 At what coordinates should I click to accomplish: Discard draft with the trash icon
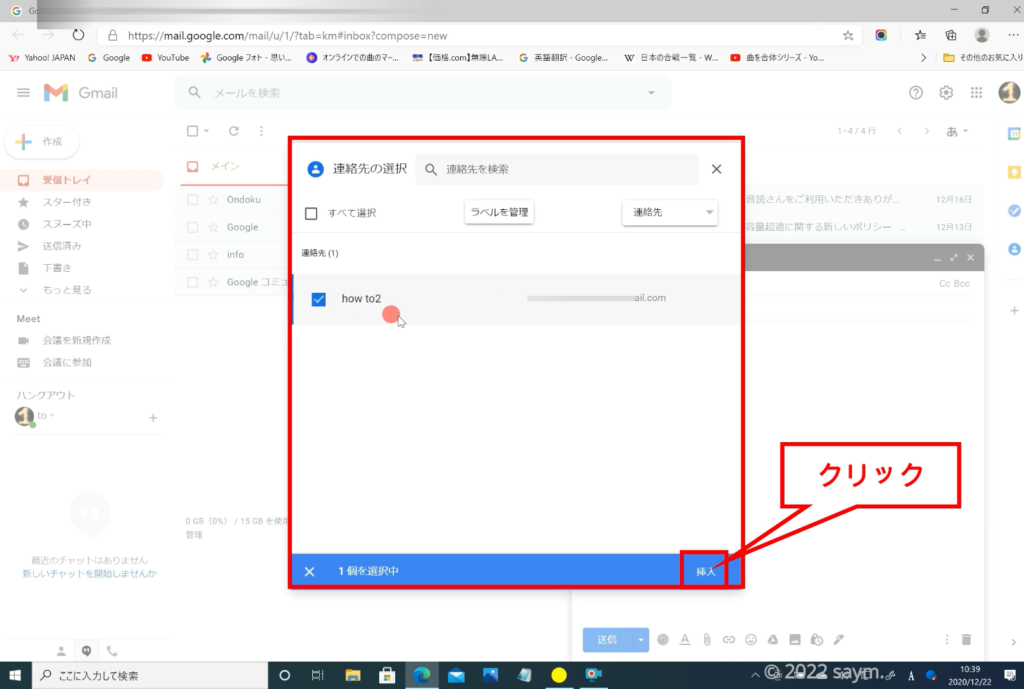tap(966, 639)
